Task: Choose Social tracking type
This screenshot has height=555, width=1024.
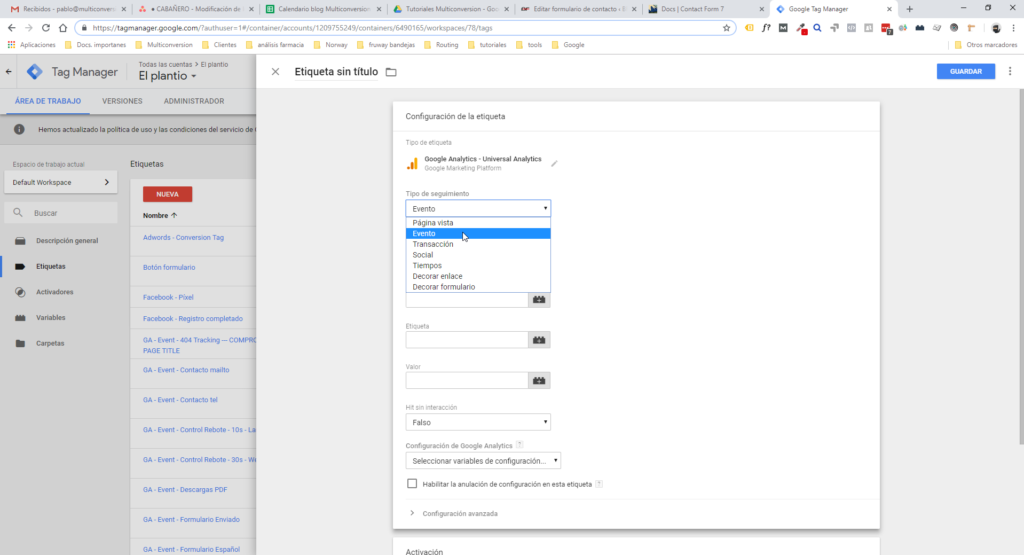Action: click(478, 255)
